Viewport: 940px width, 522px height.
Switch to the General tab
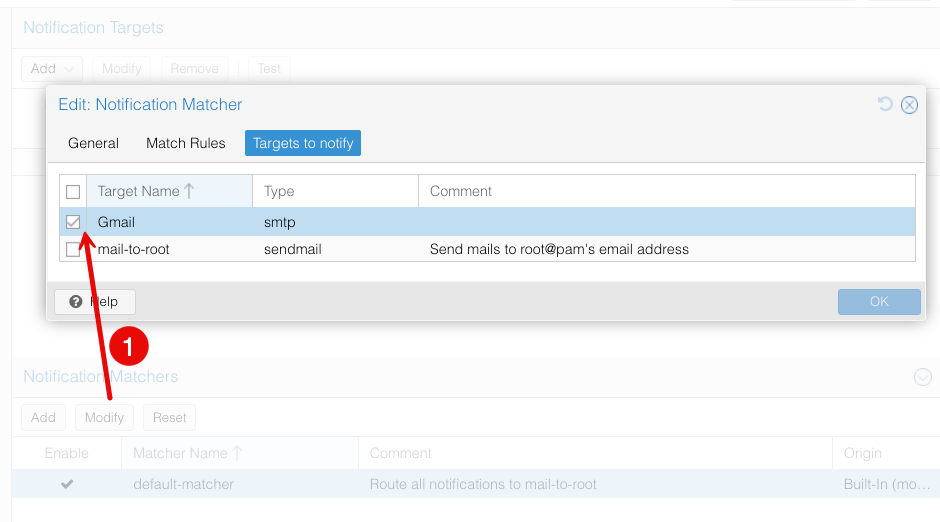[94, 143]
